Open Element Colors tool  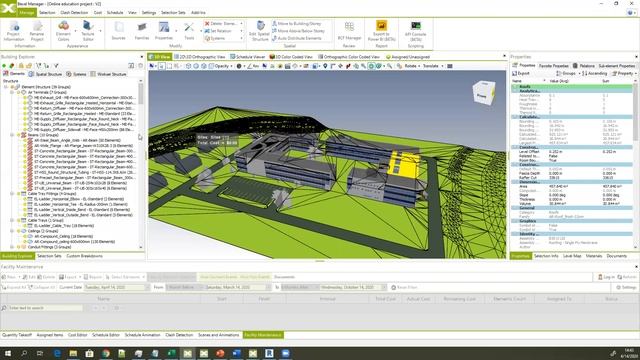(63, 31)
